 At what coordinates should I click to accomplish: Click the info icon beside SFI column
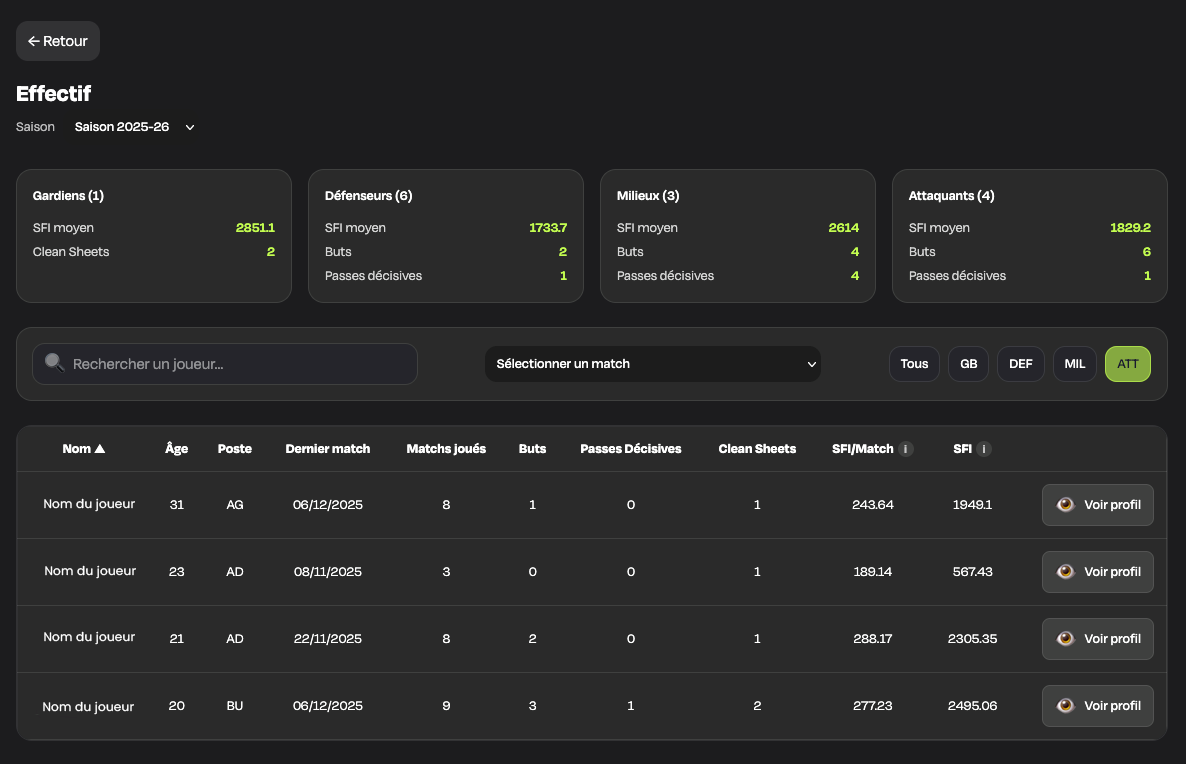click(x=984, y=449)
